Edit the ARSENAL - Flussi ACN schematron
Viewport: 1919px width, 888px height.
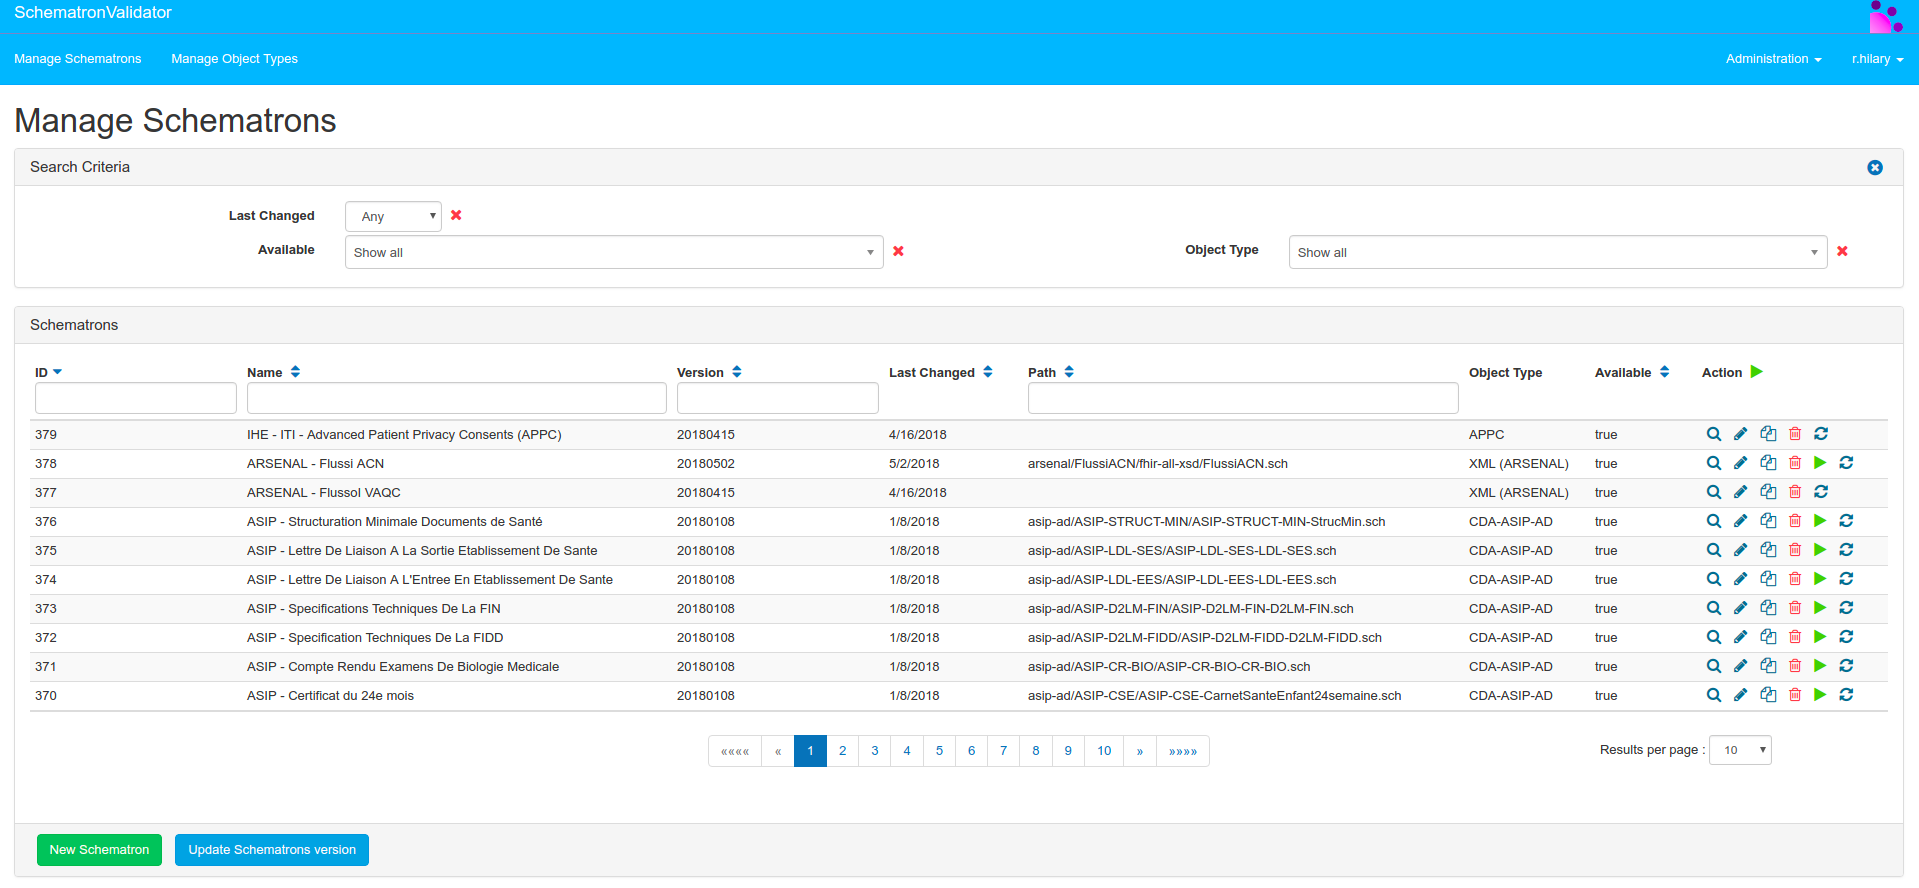[1740, 463]
